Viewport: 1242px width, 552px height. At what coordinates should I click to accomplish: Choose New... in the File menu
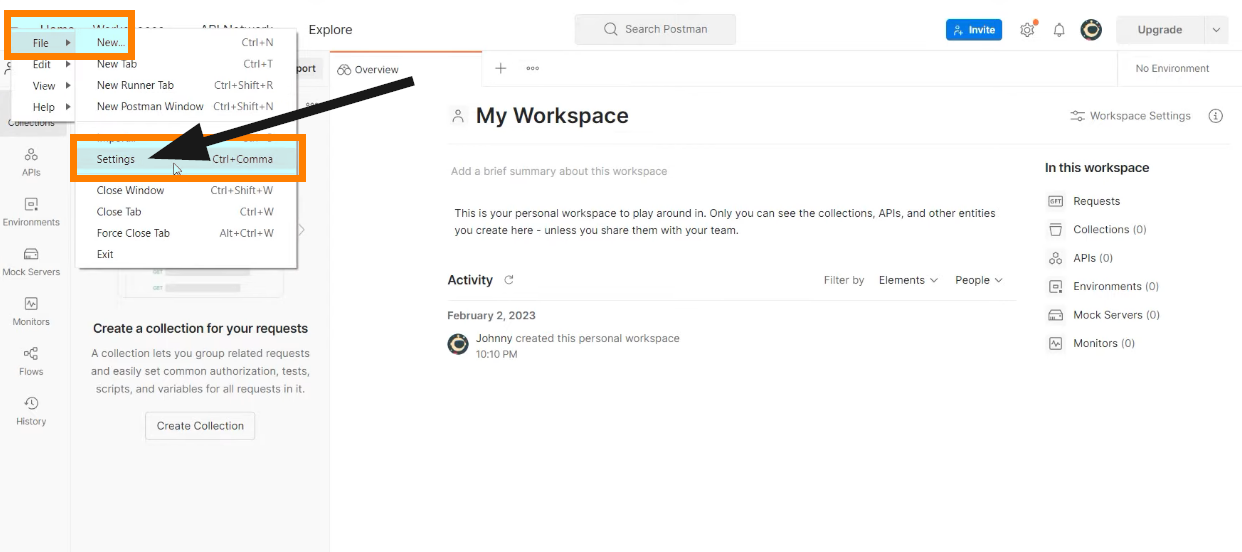click(x=187, y=43)
